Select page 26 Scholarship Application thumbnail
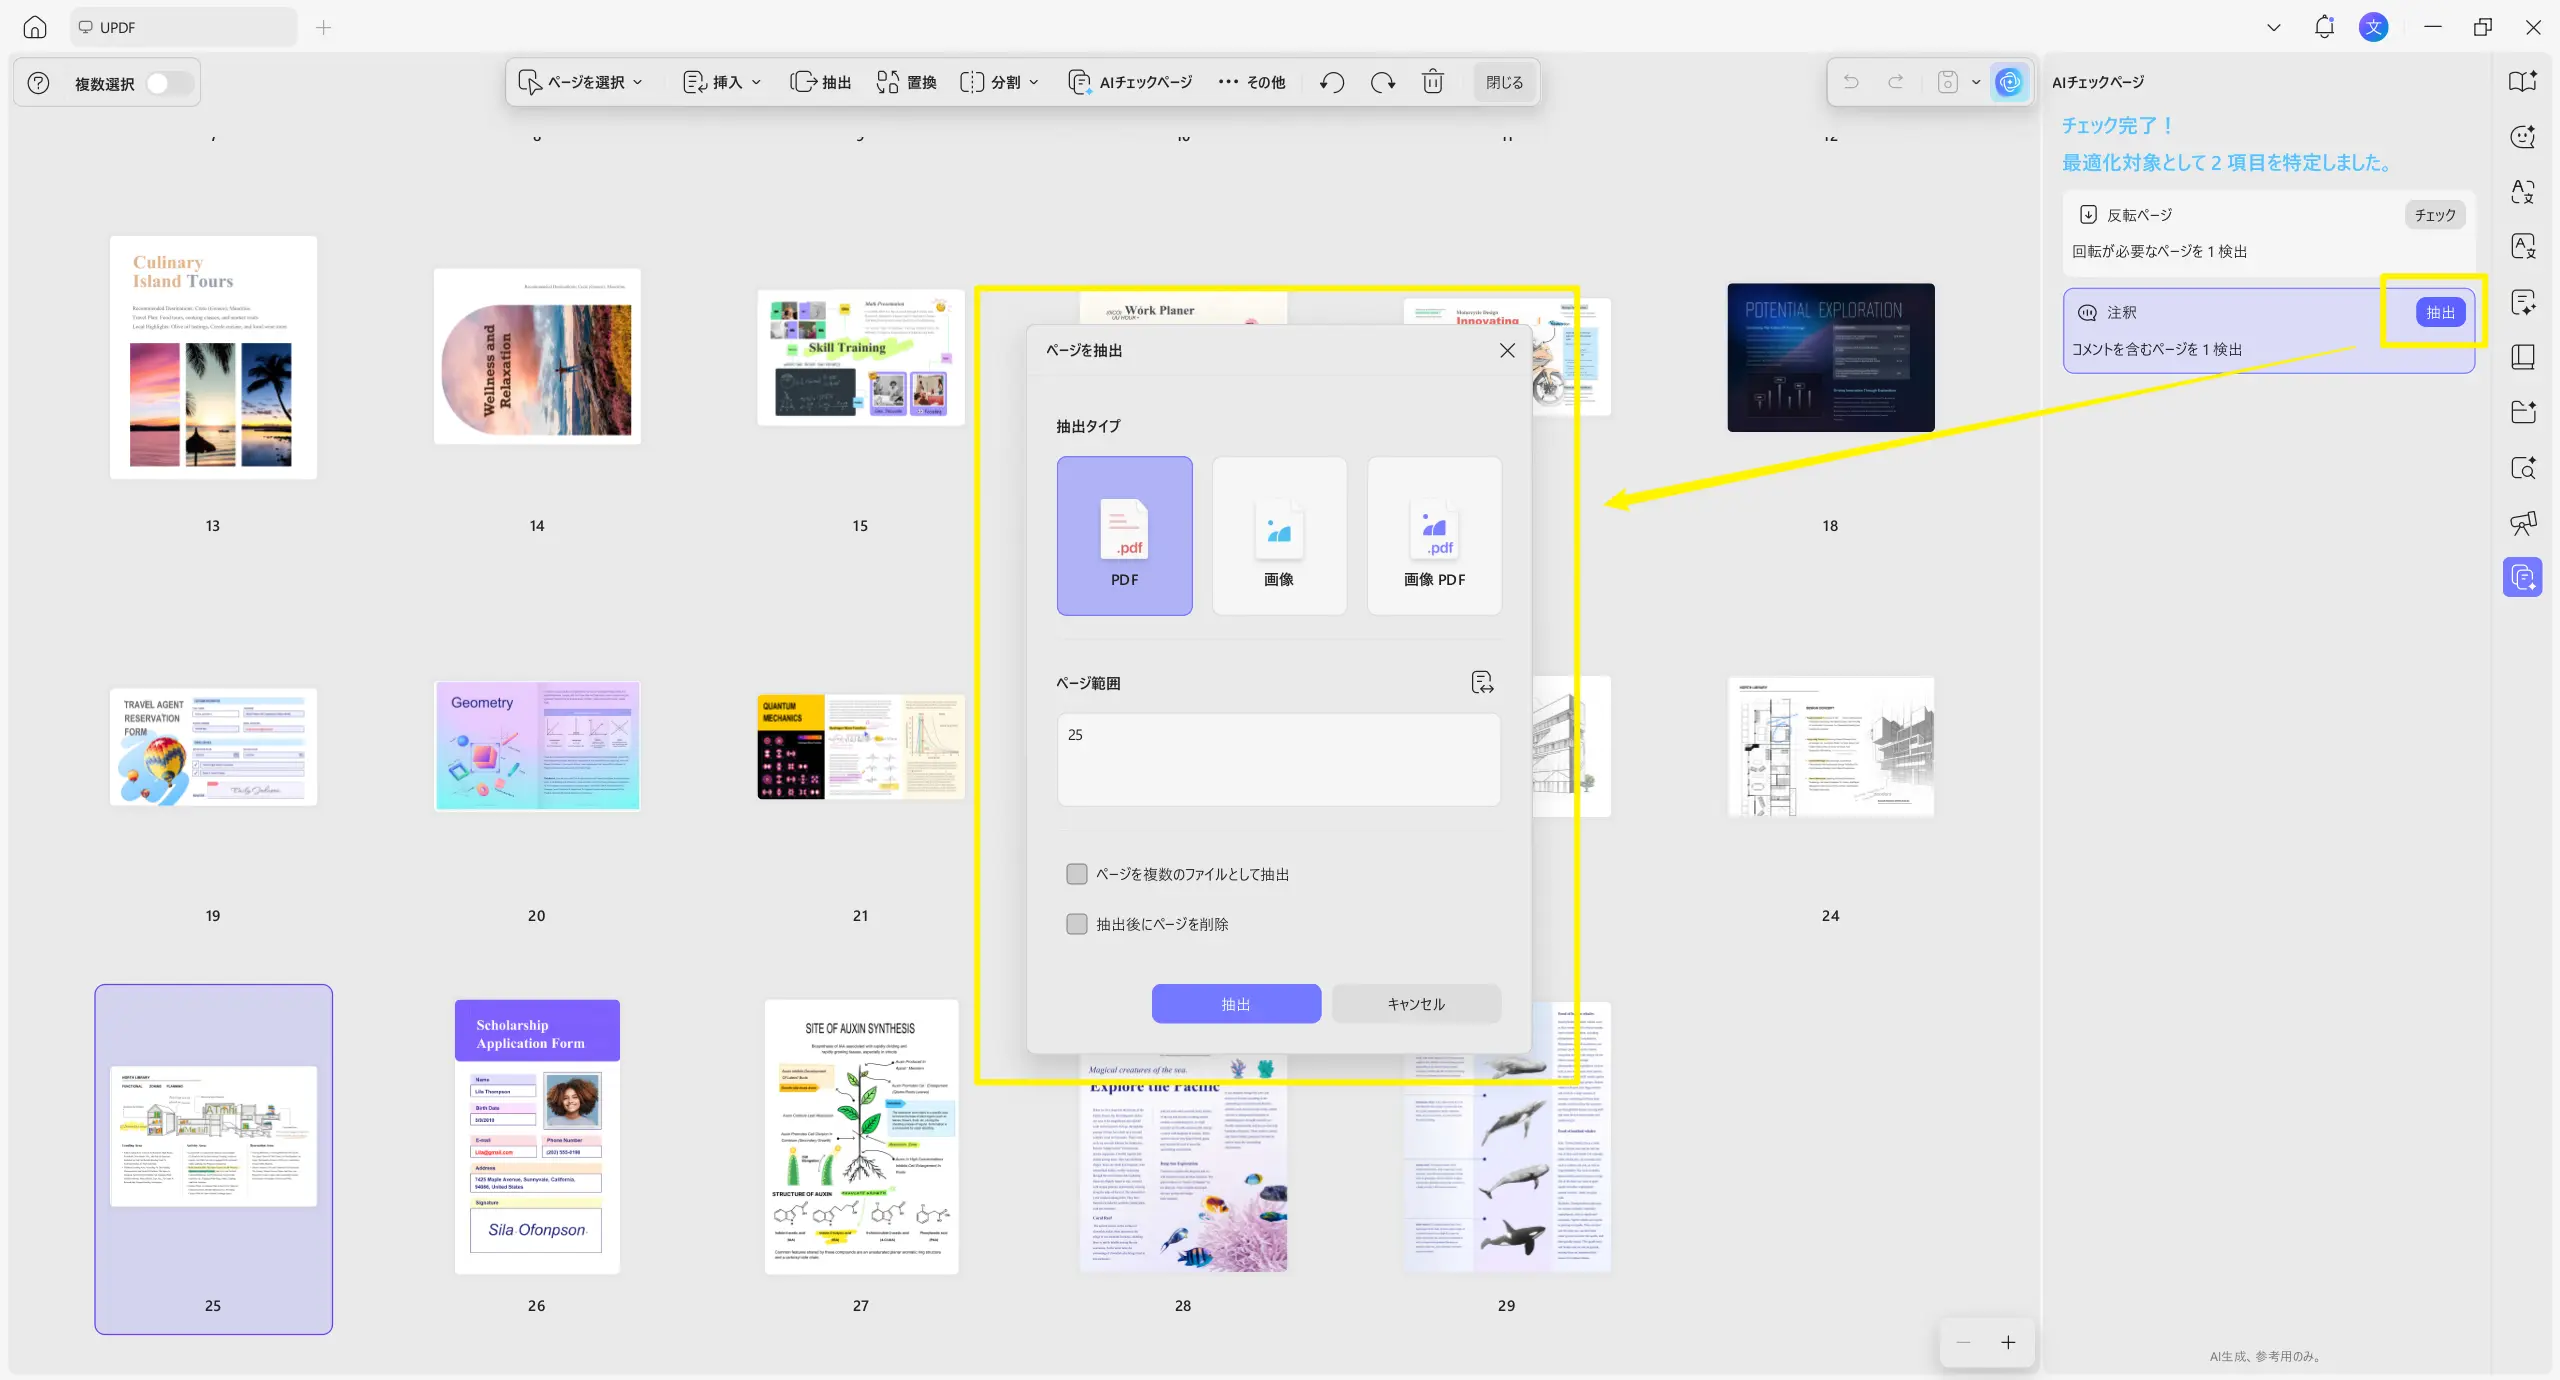The width and height of the screenshot is (2560, 1380). [x=537, y=1136]
